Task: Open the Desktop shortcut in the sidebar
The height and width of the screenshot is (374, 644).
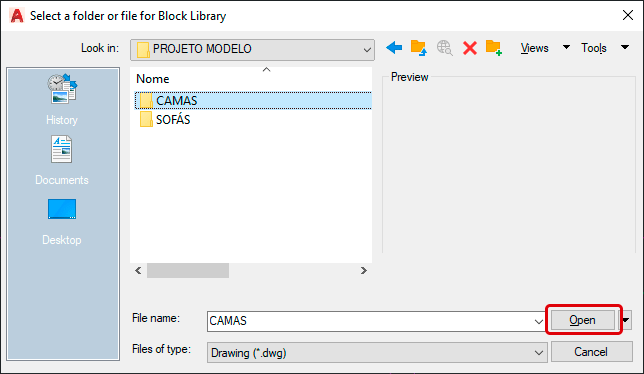Action: [62, 222]
